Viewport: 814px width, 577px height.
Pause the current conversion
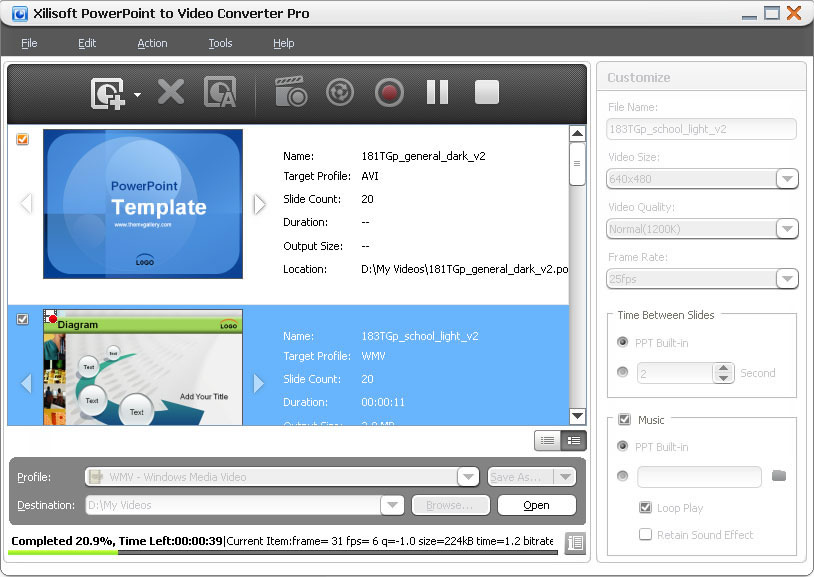tap(437, 92)
